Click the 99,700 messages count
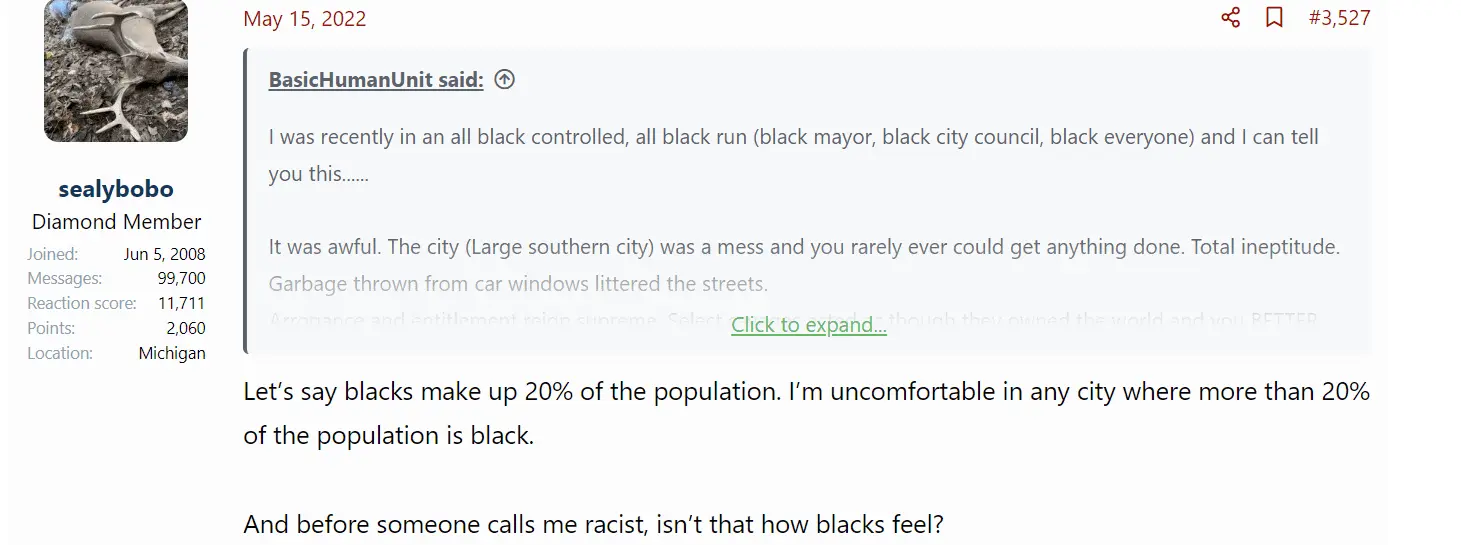1461x545 pixels. pos(181,278)
